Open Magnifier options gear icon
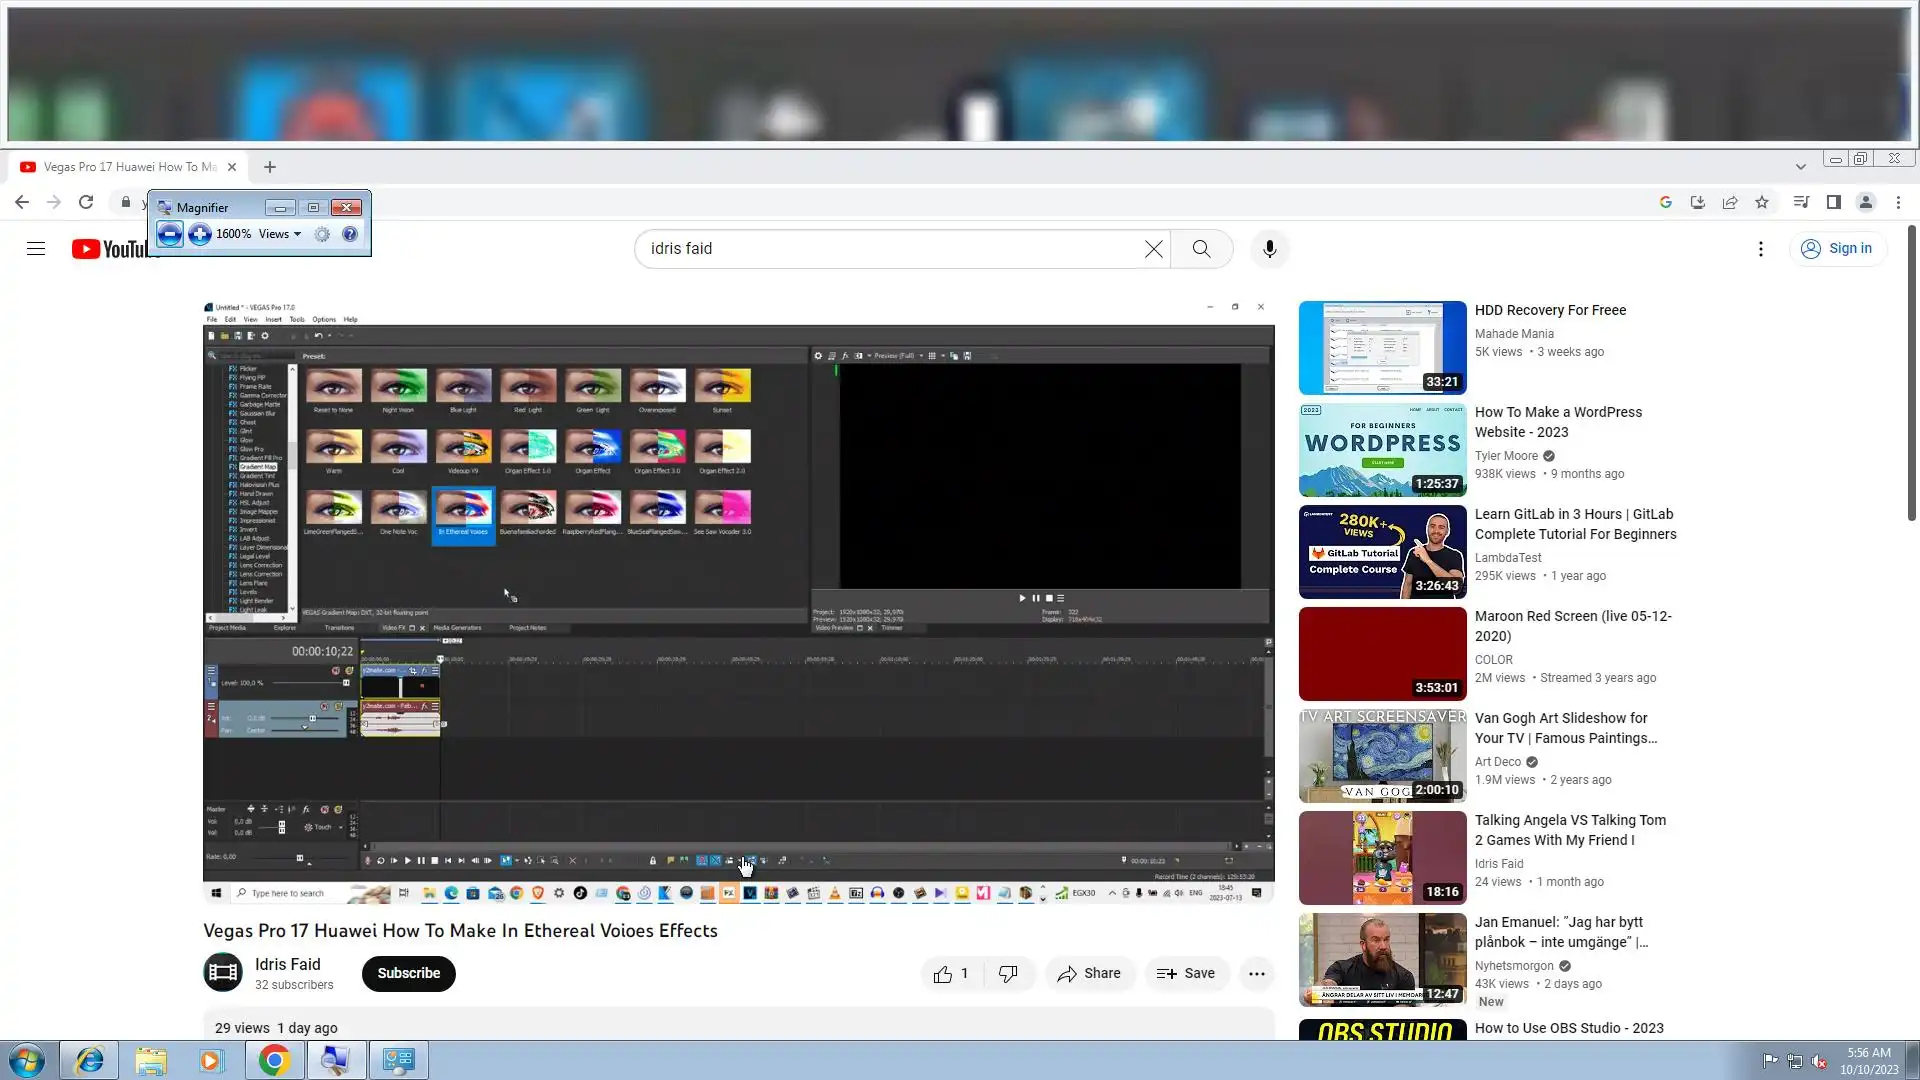Viewport: 1920px width, 1080px height. click(x=322, y=234)
